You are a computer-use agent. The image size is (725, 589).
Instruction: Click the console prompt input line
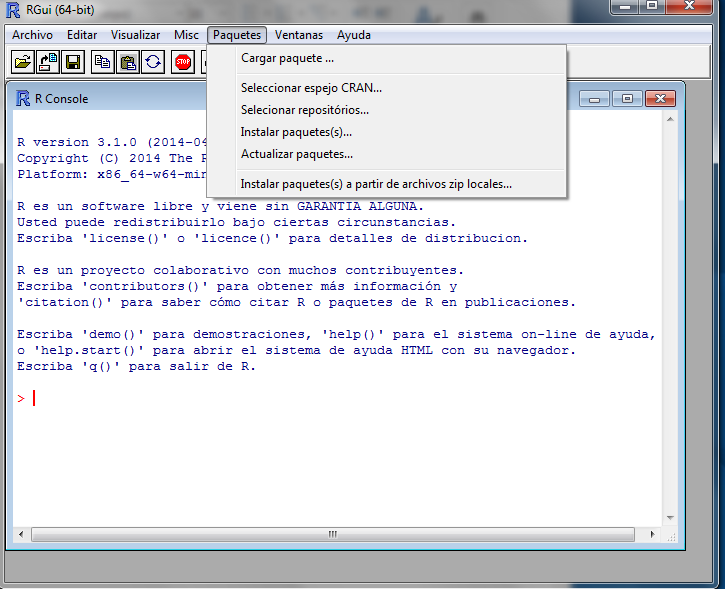[338, 399]
